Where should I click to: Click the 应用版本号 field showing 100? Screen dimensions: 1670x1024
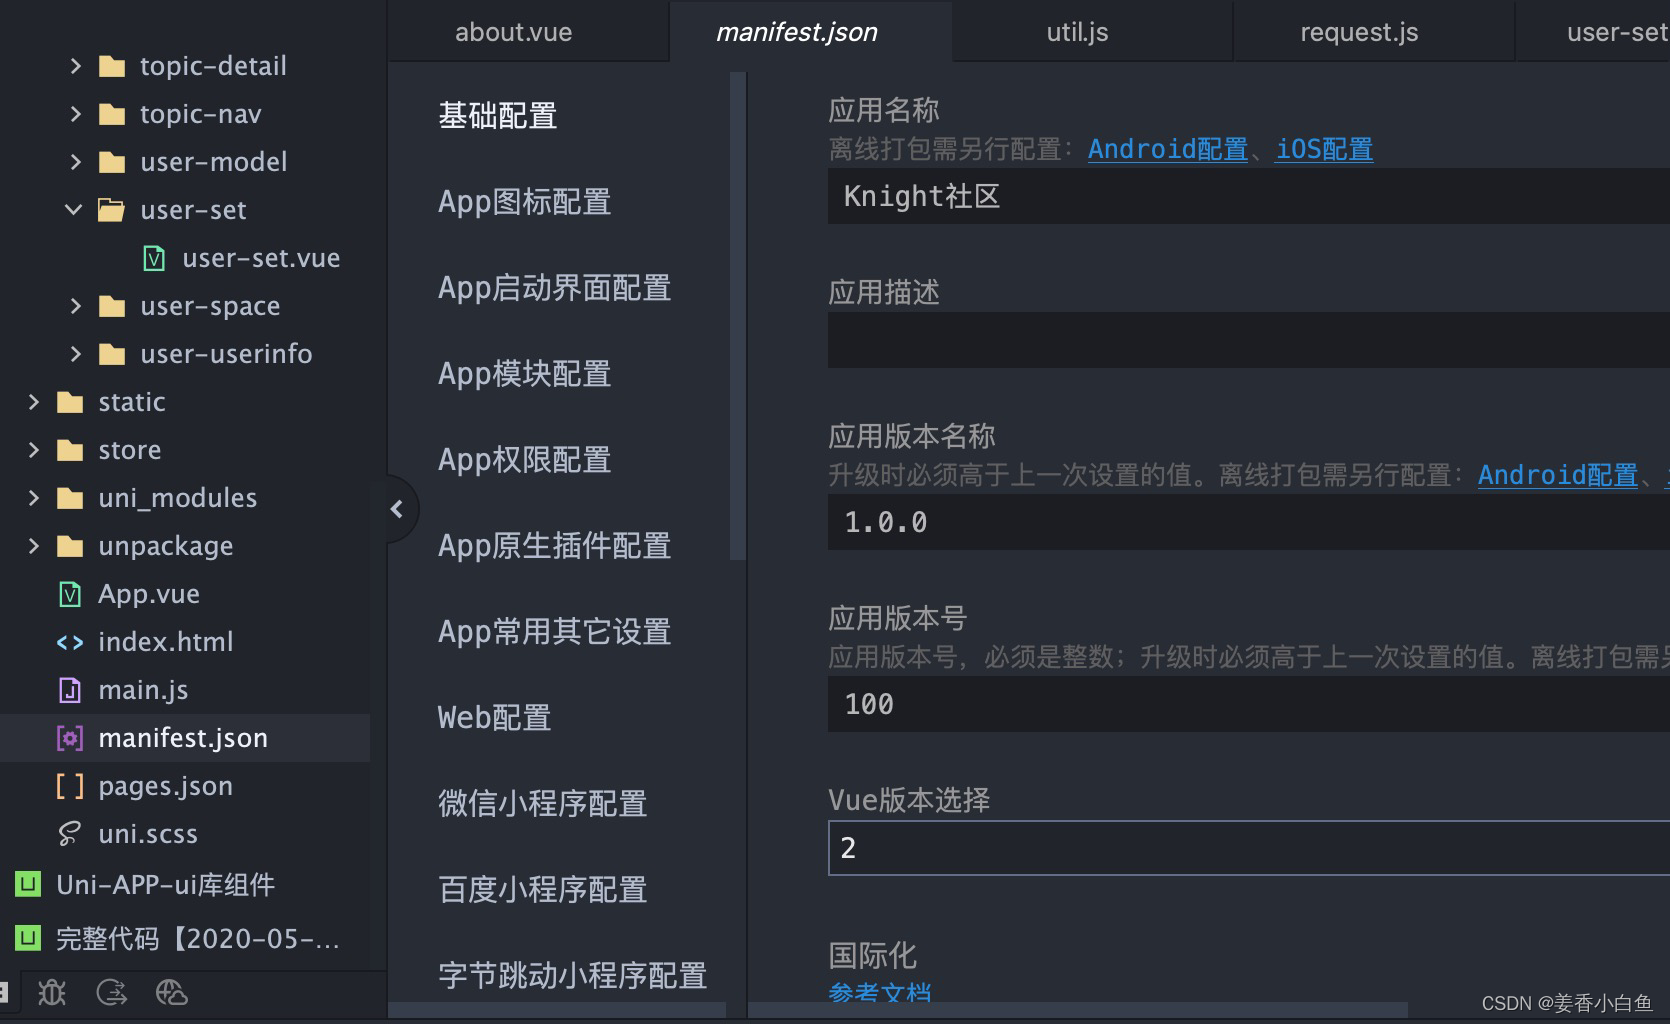[1249, 704]
